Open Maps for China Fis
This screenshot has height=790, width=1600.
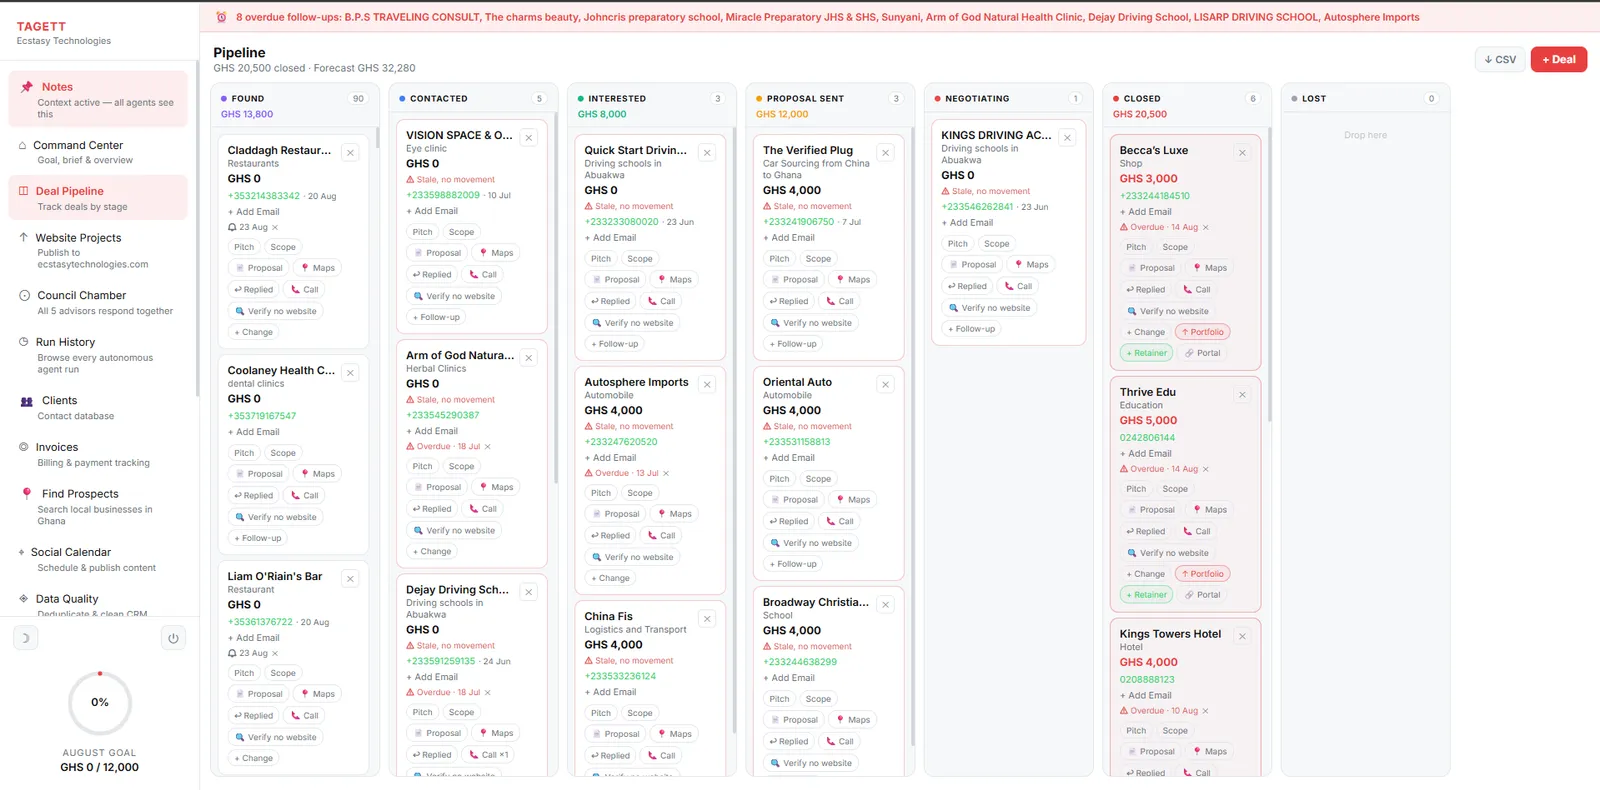pyautogui.click(x=674, y=734)
